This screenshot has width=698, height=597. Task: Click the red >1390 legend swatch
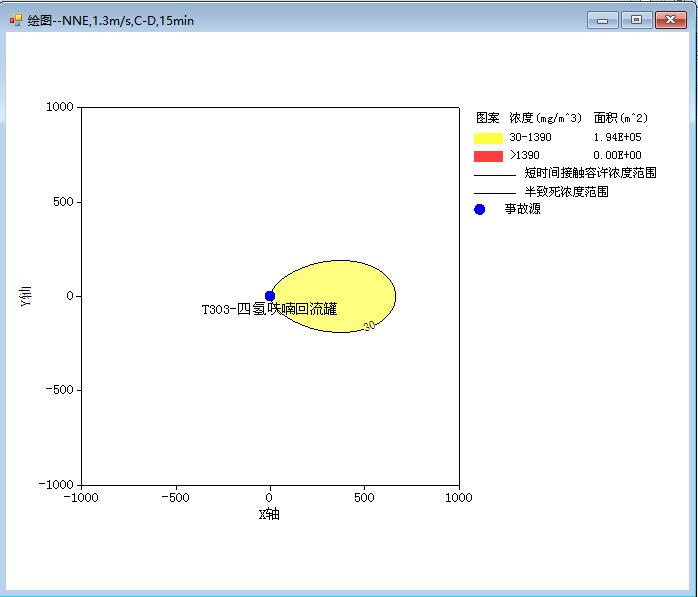pyautogui.click(x=488, y=156)
